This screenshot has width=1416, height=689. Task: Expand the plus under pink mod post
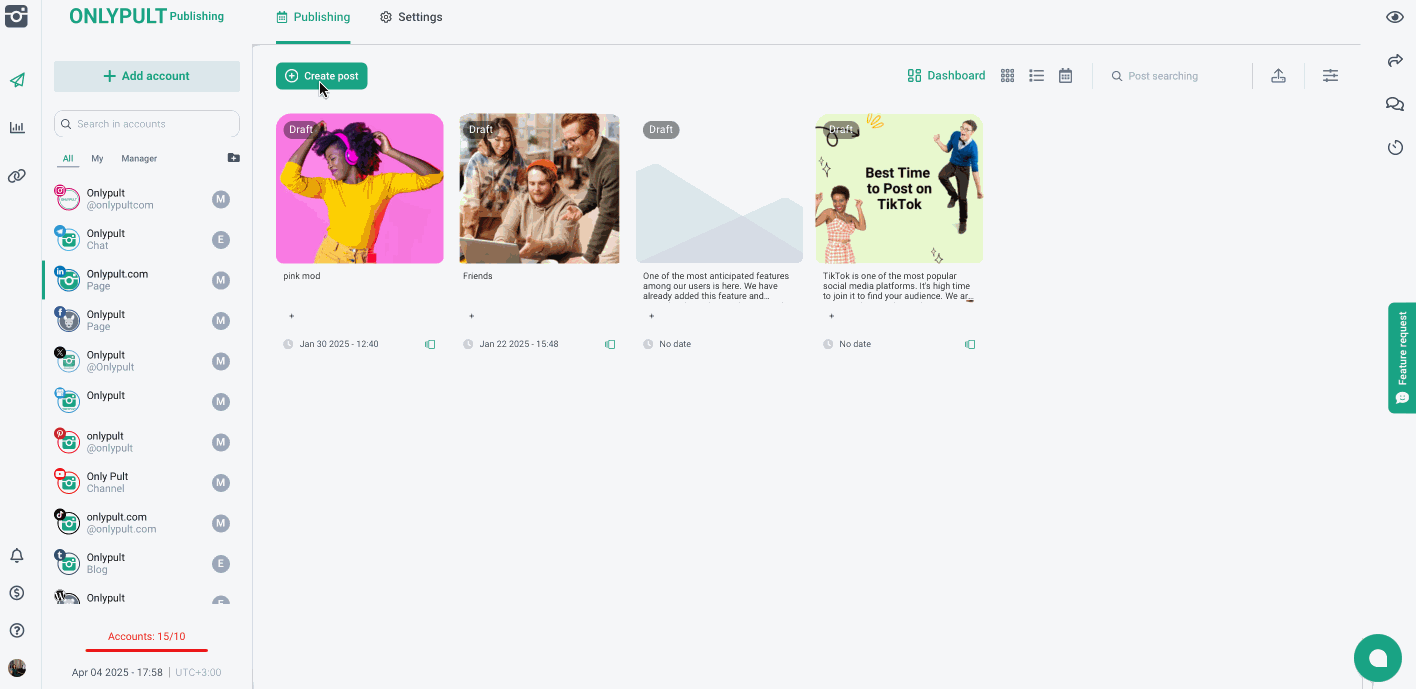pos(291,316)
